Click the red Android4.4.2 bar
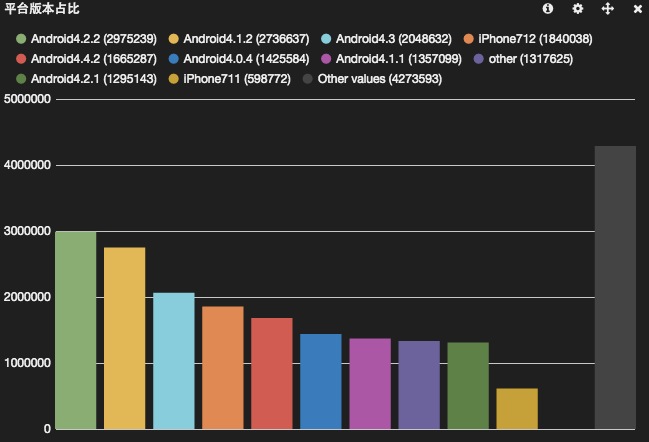The width and height of the screenshot is (649, 442). point(272,373)
